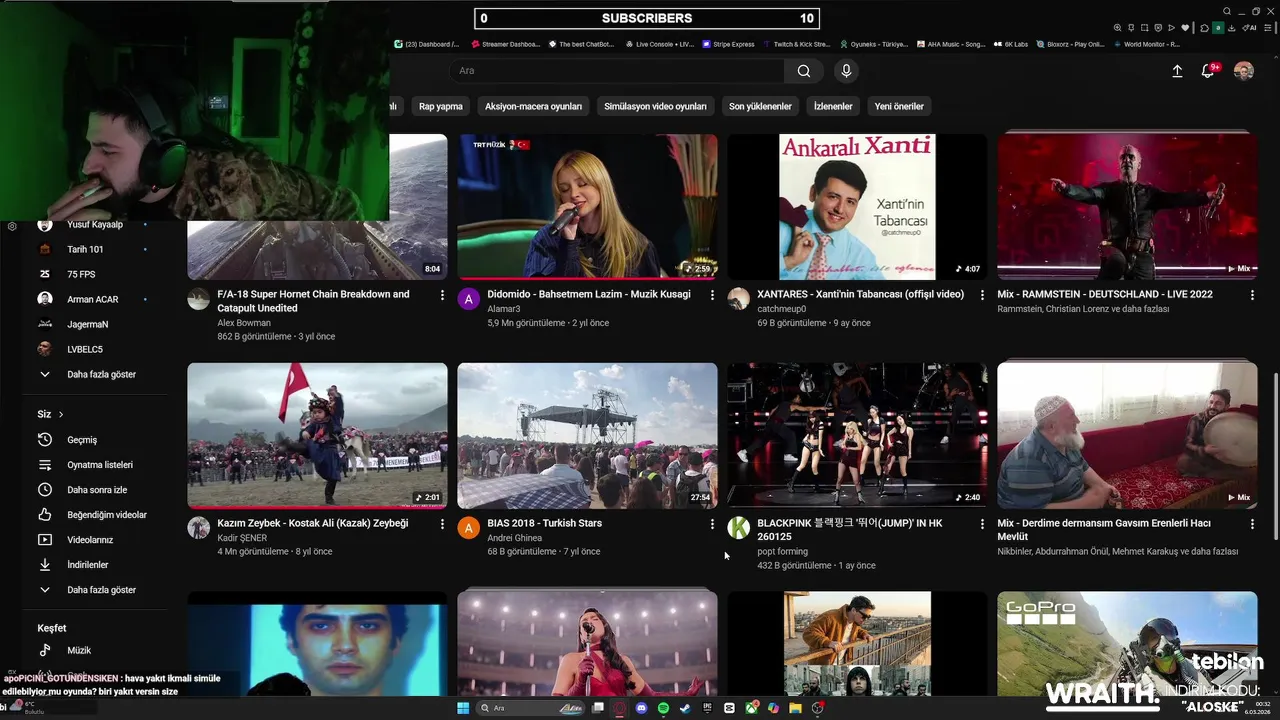The height and width of the screenshot is (720, 1280).
Task: Open Videolarınız in sidebar
Action: click(90, 540)
